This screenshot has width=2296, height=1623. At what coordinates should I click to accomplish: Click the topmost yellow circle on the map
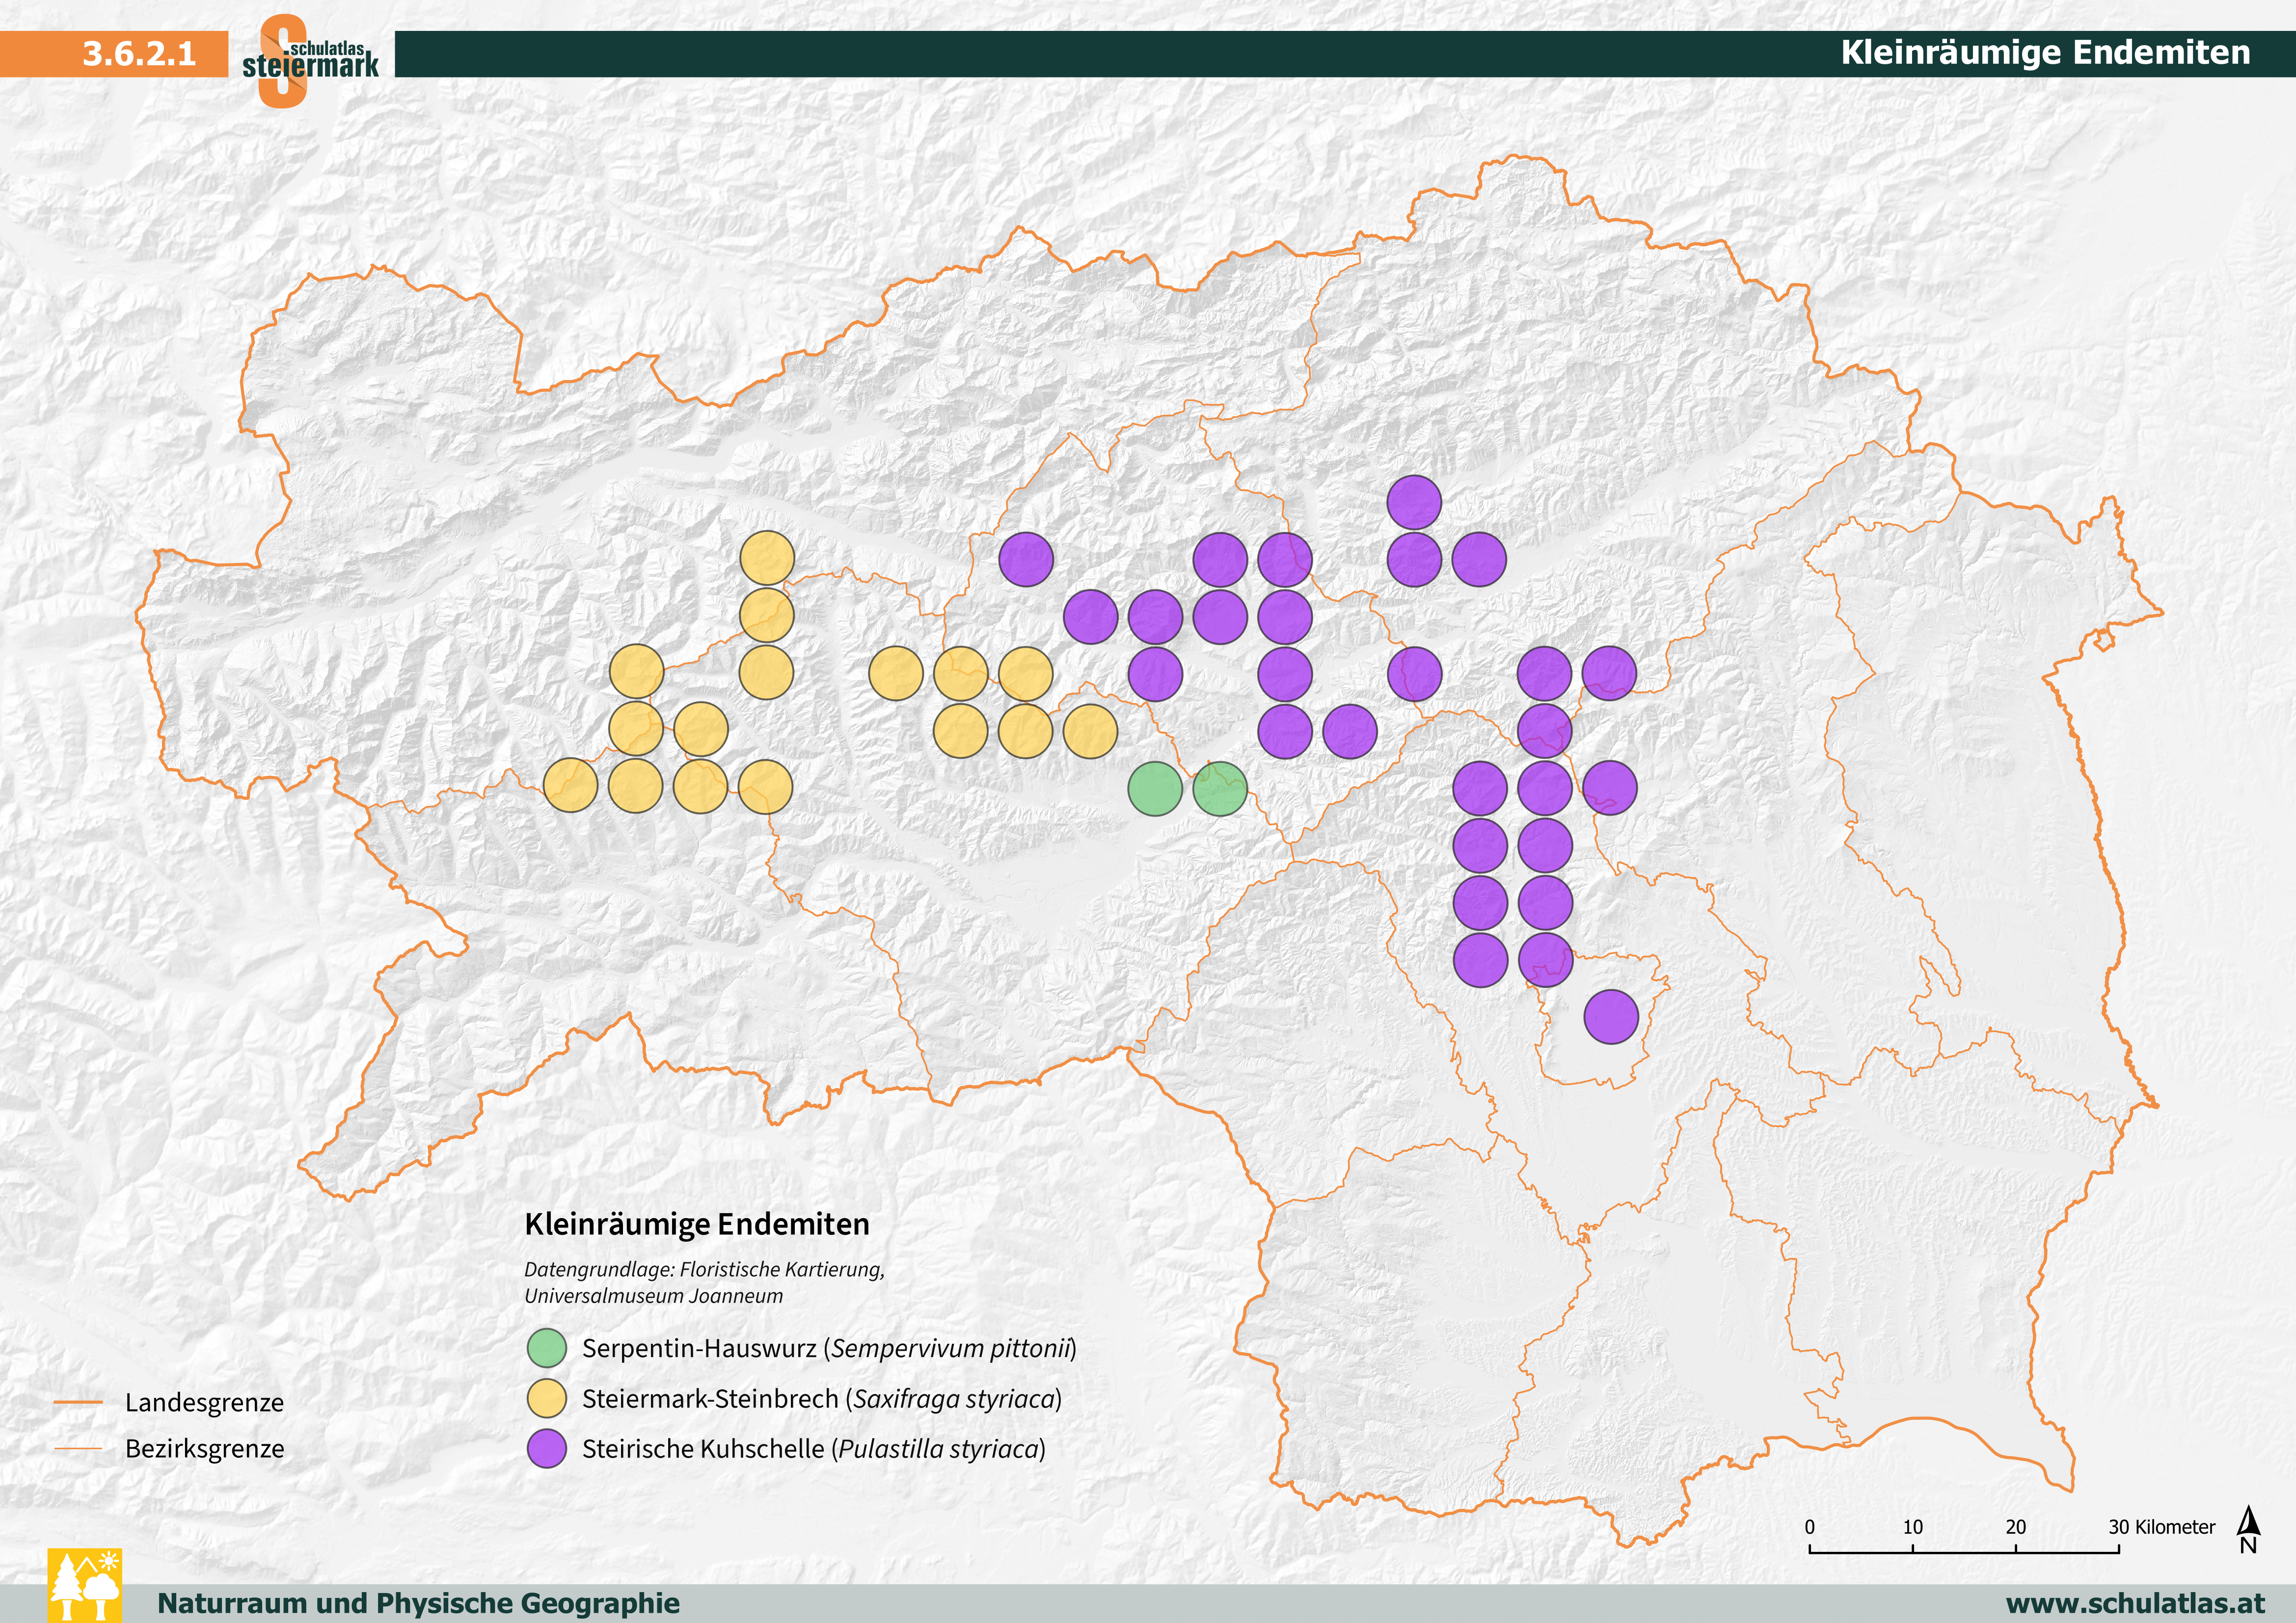767,558
